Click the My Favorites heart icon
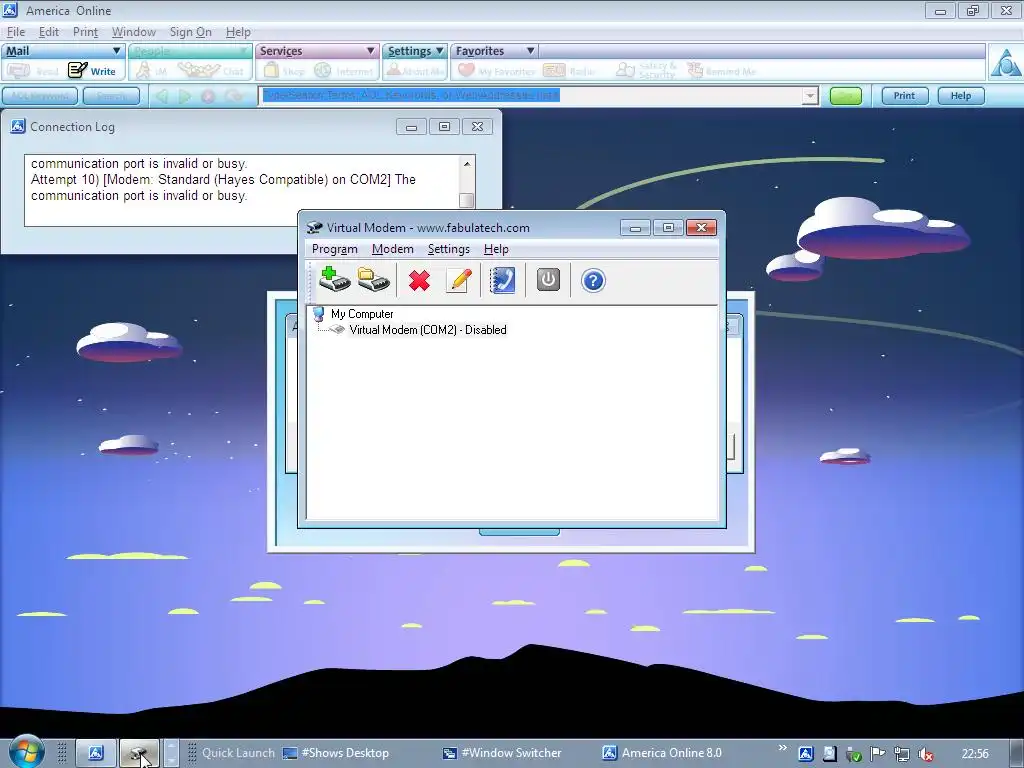1024x768 pixels. tap(496, 71)
